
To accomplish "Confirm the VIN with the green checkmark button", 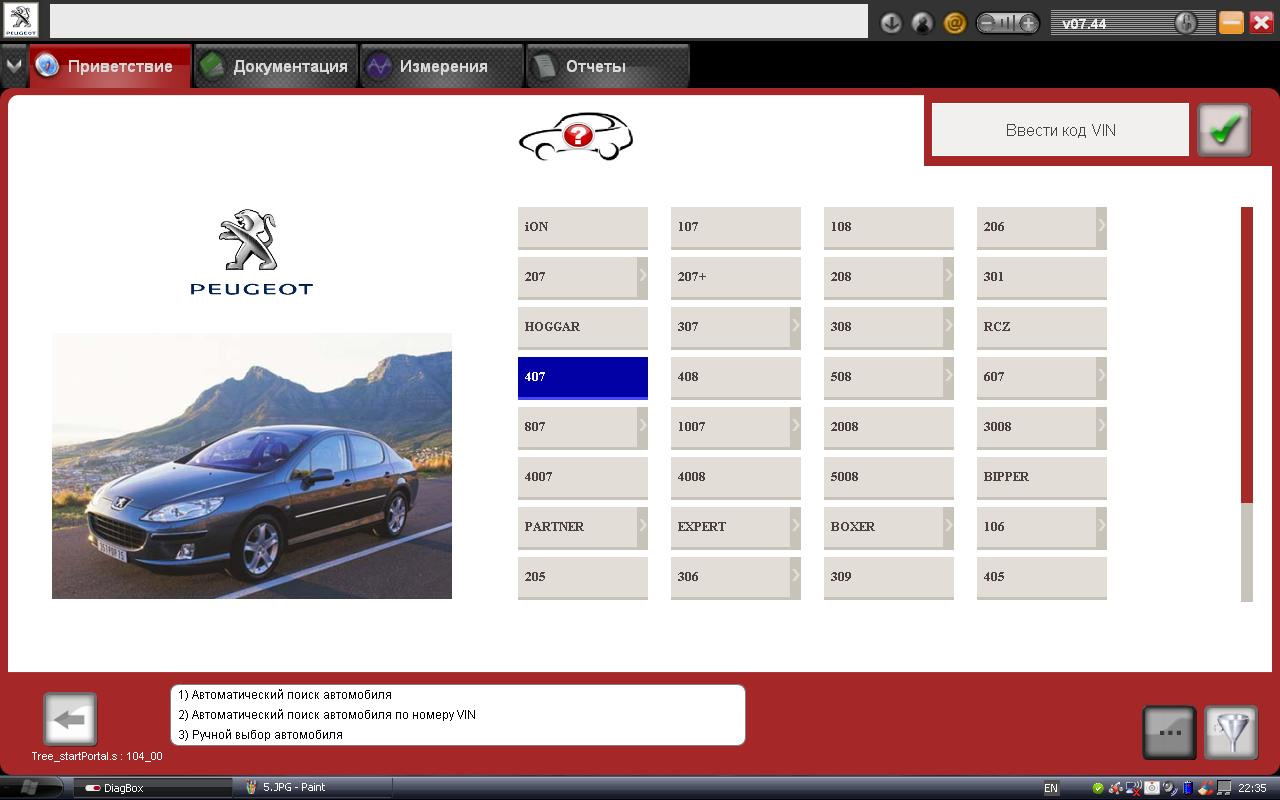I will click(x=1224, y=130).
